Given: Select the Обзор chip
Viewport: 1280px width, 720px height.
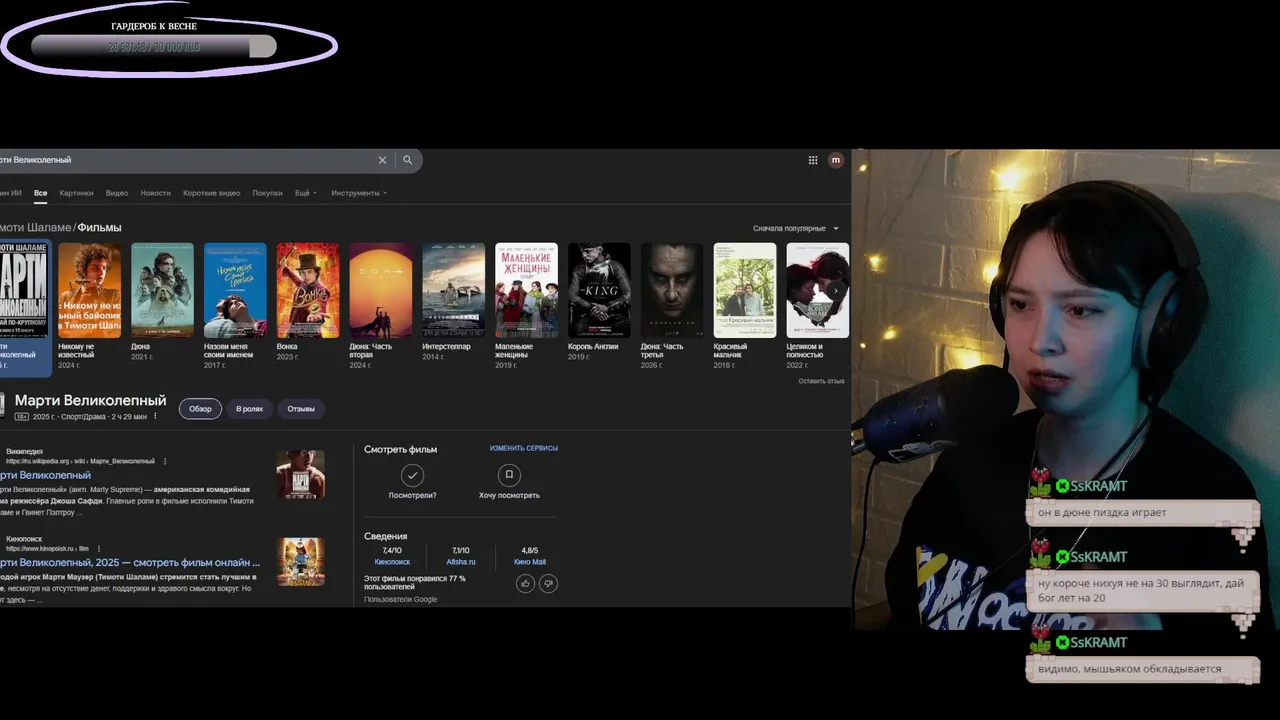Looking at the screenshot, I should click(200, 409).
